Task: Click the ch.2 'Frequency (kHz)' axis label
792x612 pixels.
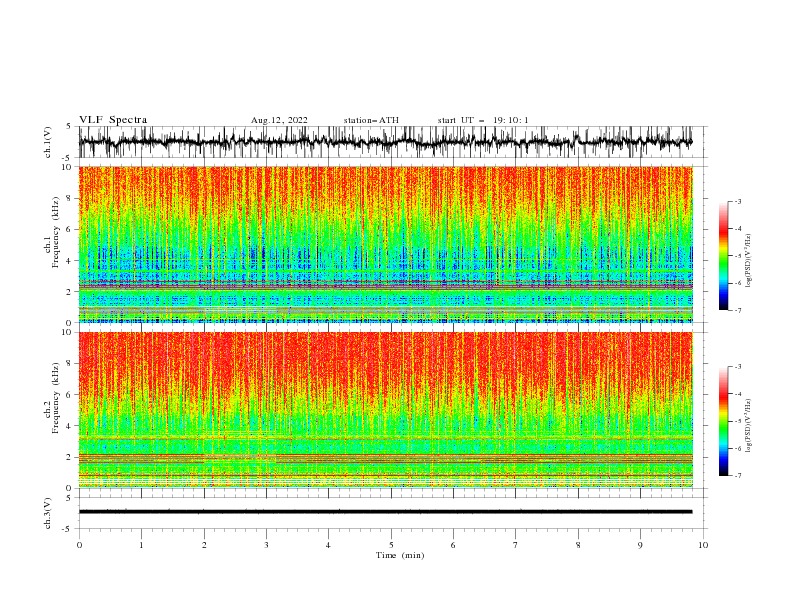Action: click(56, 398)
